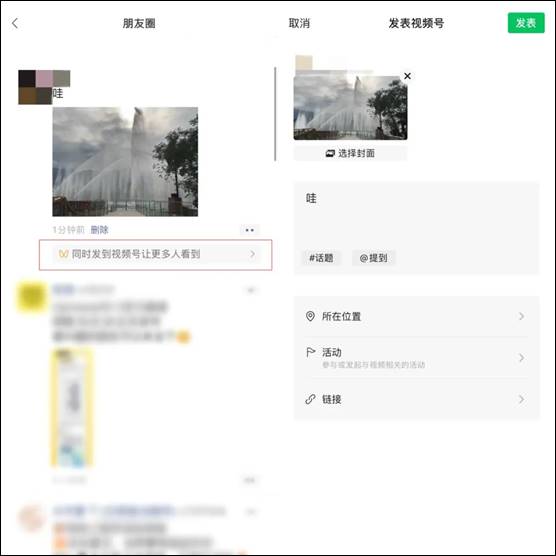Viewport: 556px width, 556px height.
Task: Open the fountain photo in the Moments post
Action: pos(125,162)
